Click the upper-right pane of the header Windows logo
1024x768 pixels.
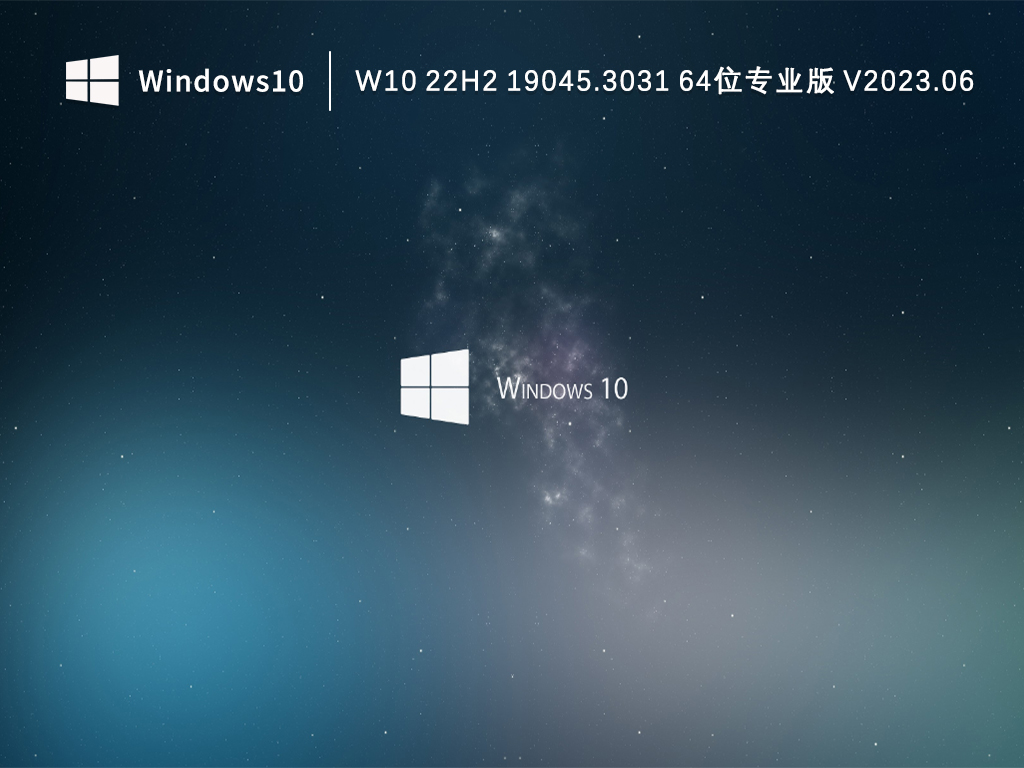[x=106, y=67]
